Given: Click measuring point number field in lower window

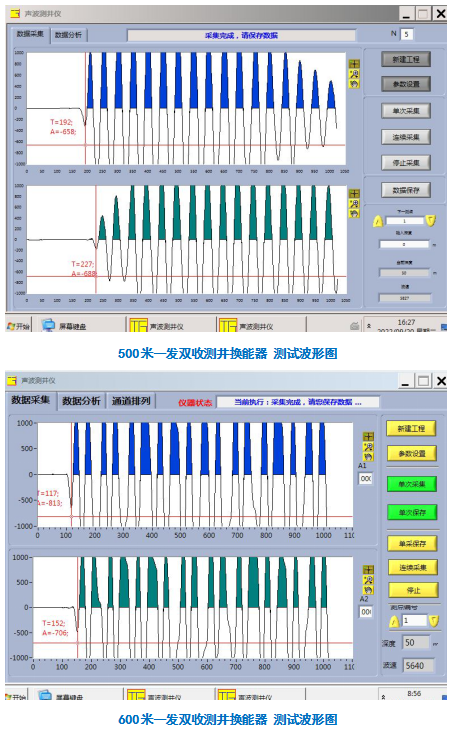Looking at the screenshot, I should (415, 620).
